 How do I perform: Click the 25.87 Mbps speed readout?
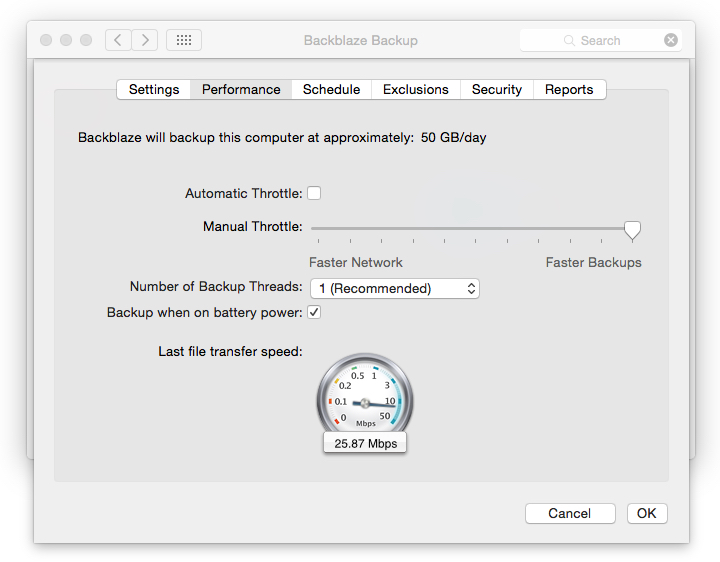[x=366, y=444]
